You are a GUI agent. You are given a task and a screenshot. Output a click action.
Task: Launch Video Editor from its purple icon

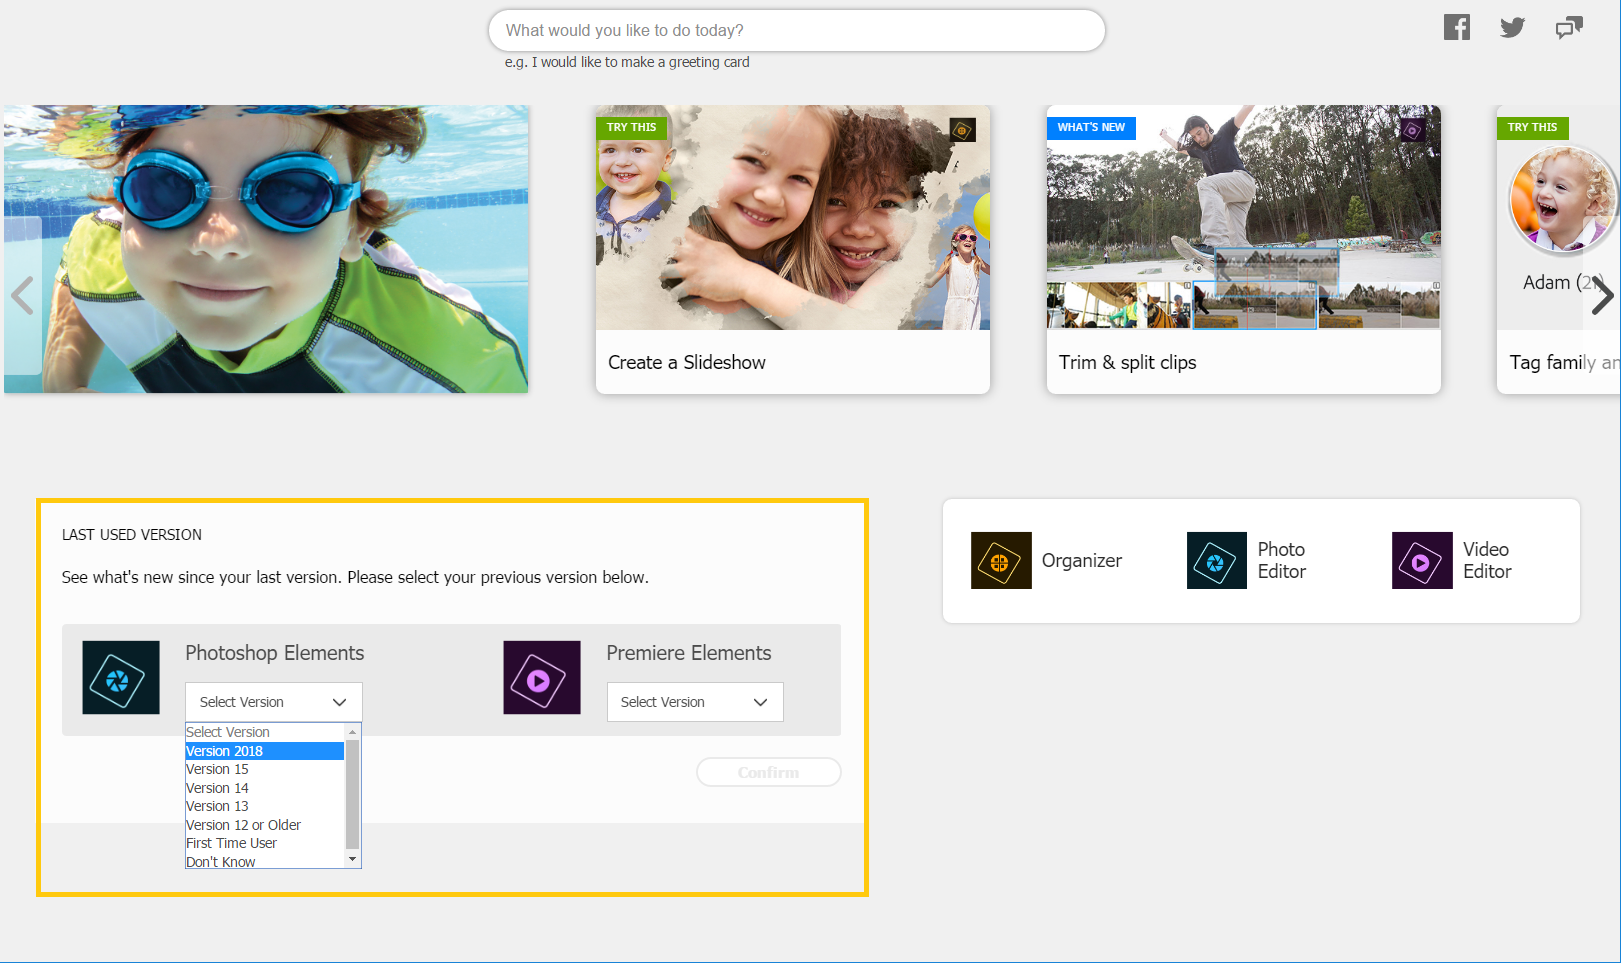point(1422,560)
